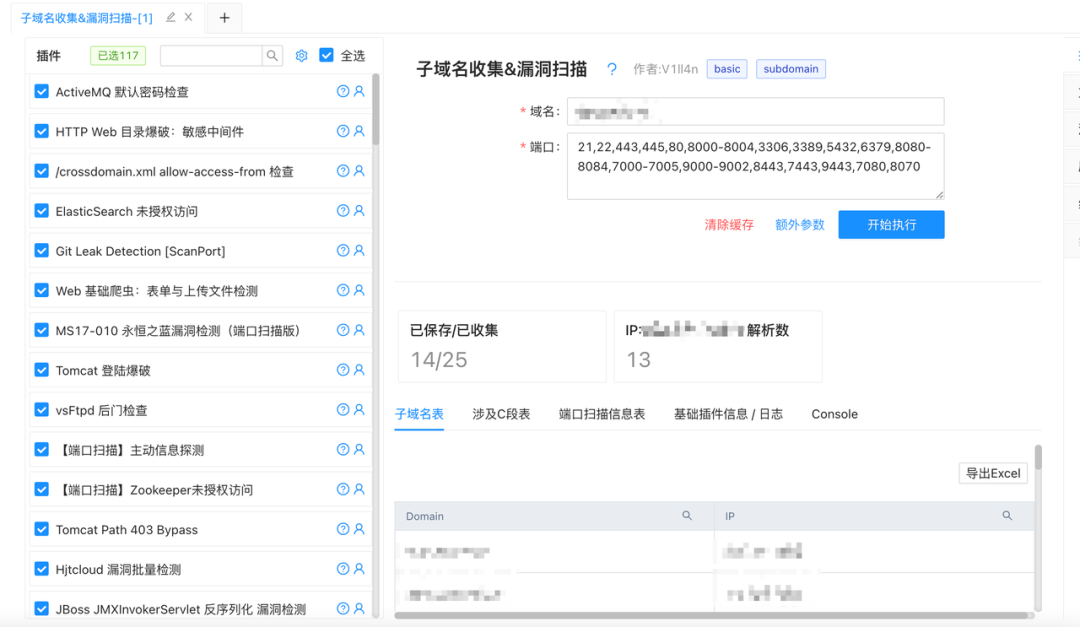
Task: Click the 解析数 value 13
Action: 638,360
